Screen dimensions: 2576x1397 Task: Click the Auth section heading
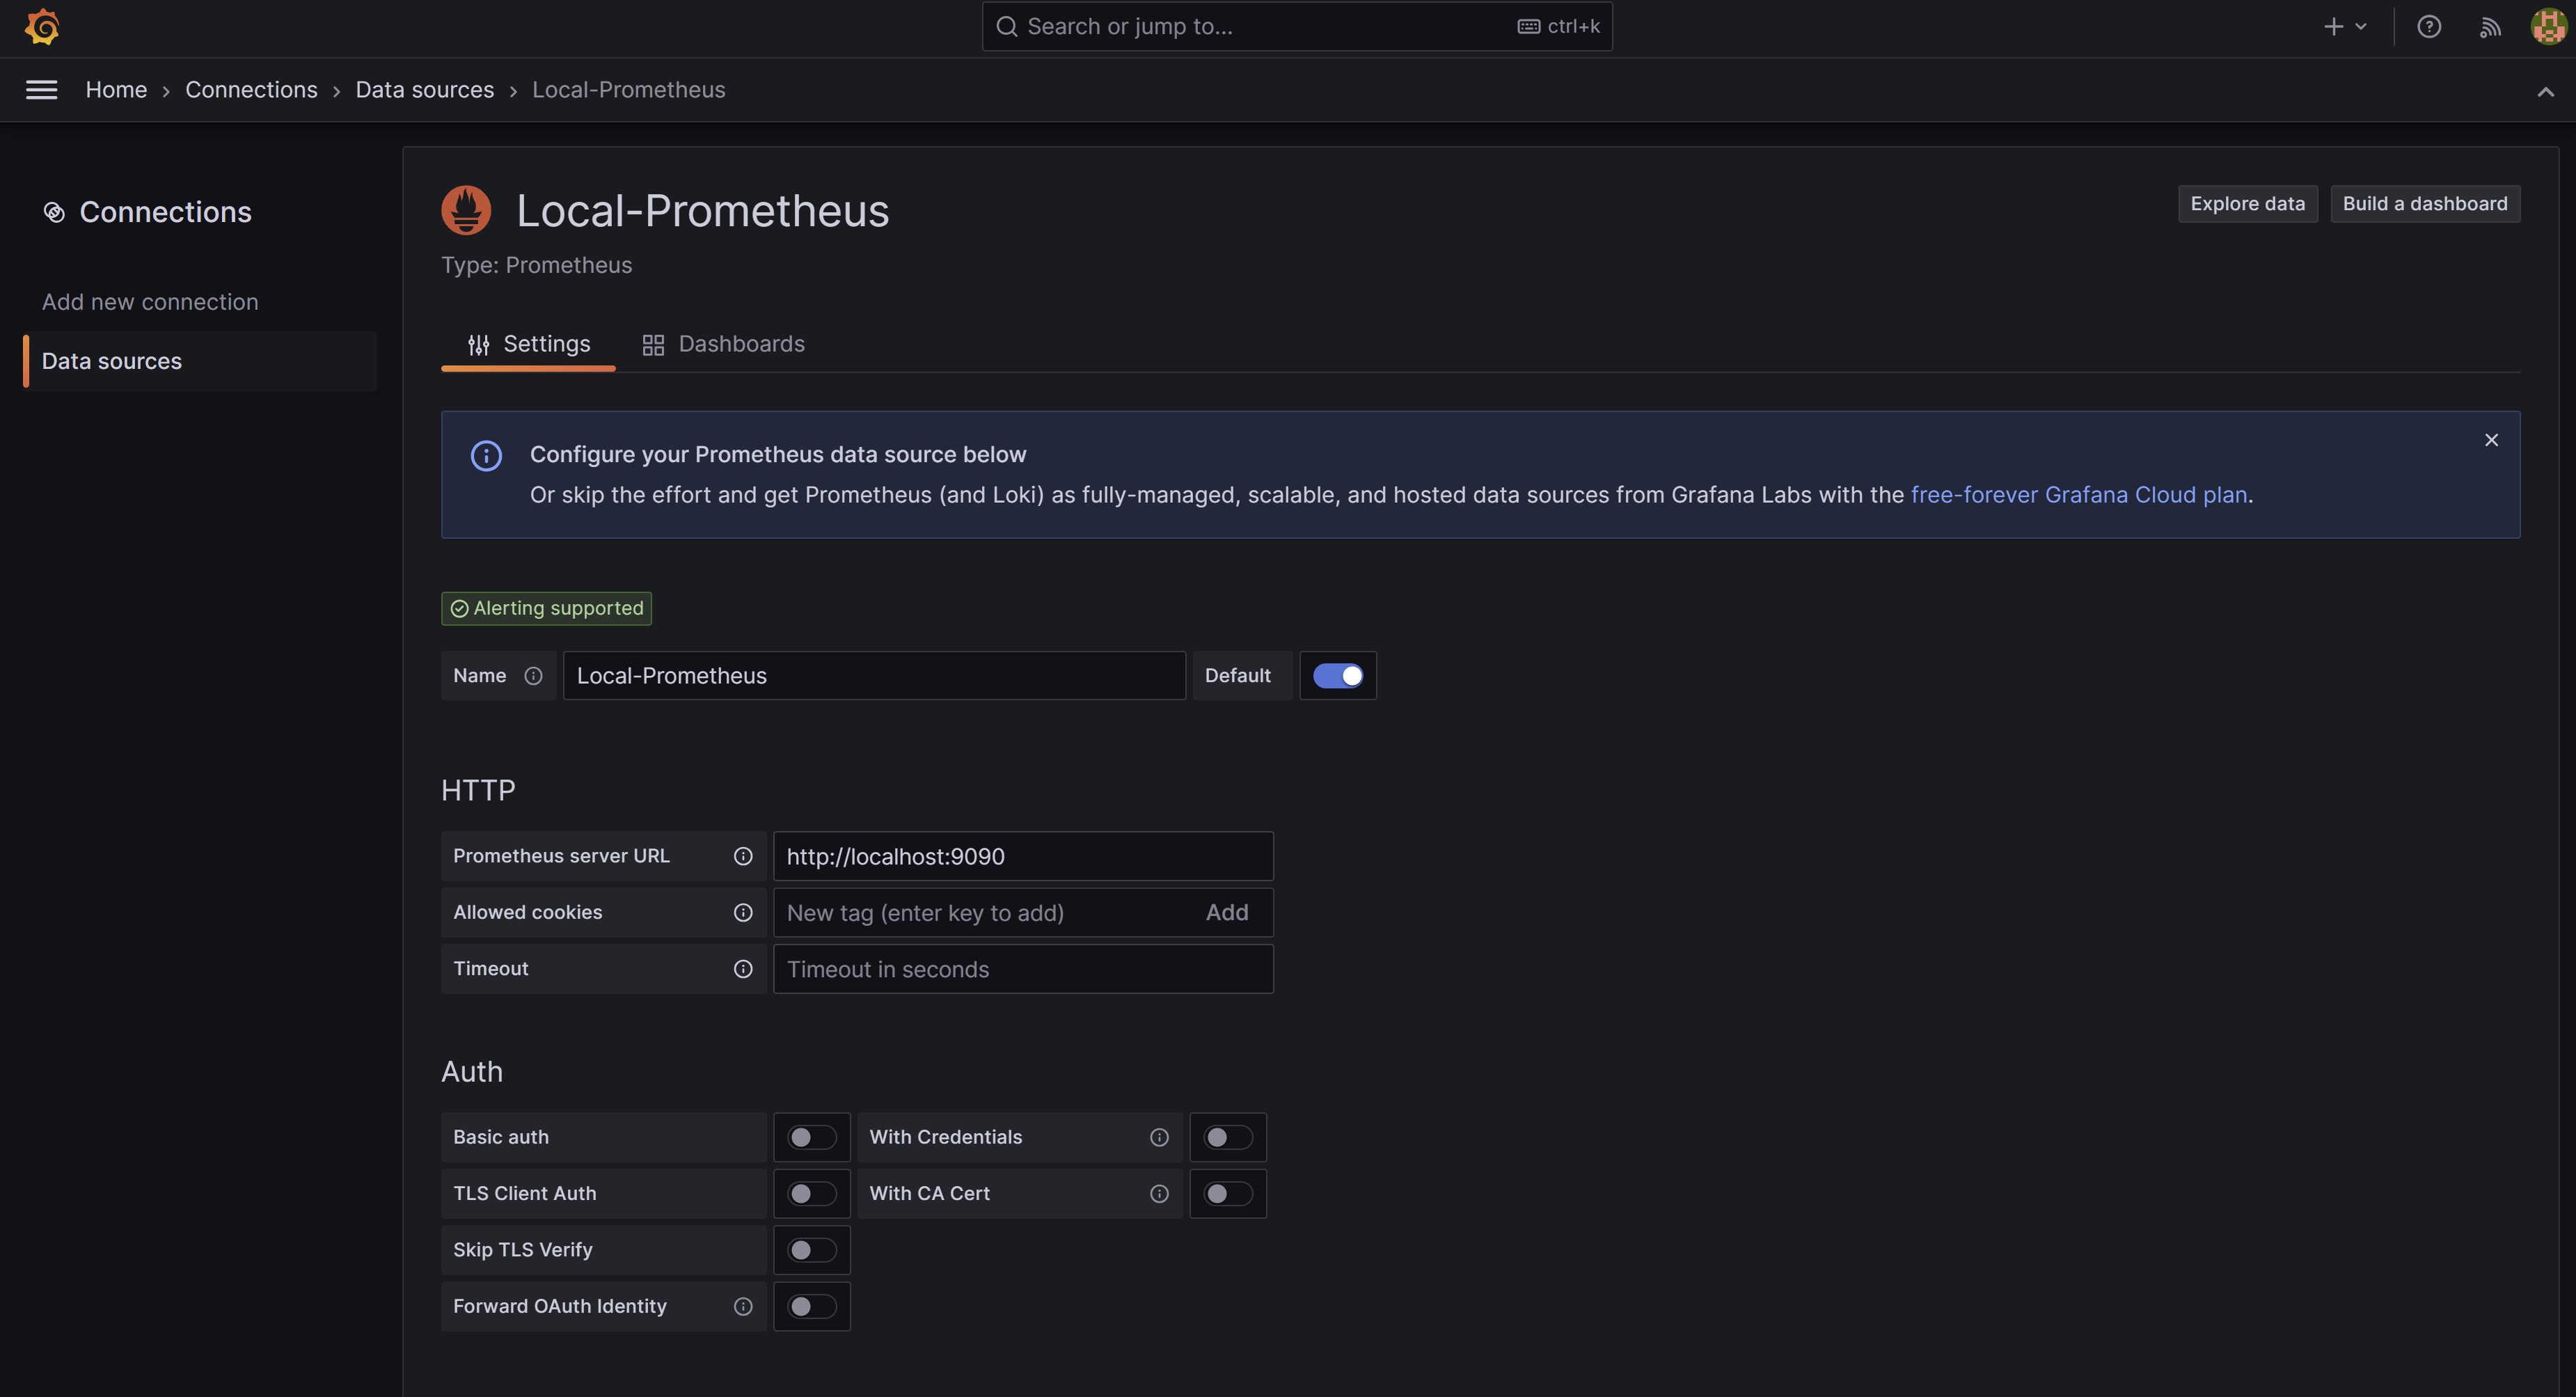tap(472, 1072)
